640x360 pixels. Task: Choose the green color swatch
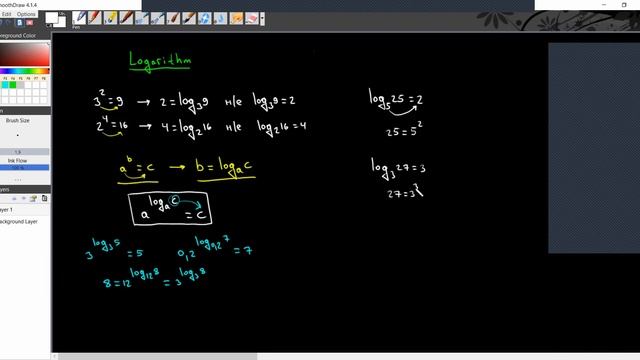(13, 85)
